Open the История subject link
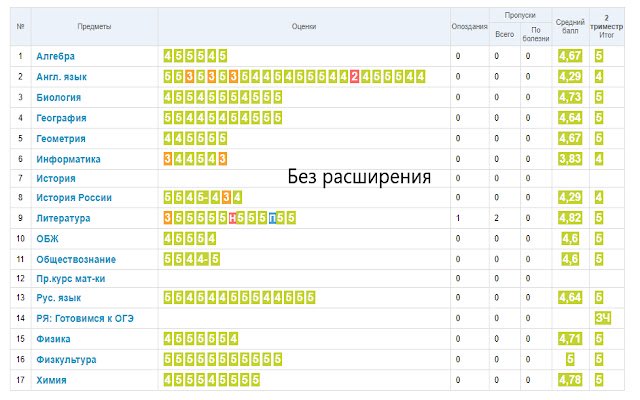 coord(56,178)
